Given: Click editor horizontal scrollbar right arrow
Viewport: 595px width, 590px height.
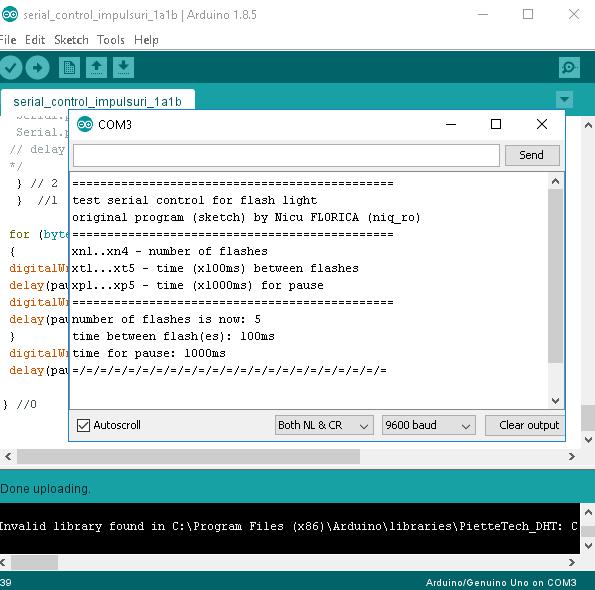Looking at the screenshot, I should 572,456.
